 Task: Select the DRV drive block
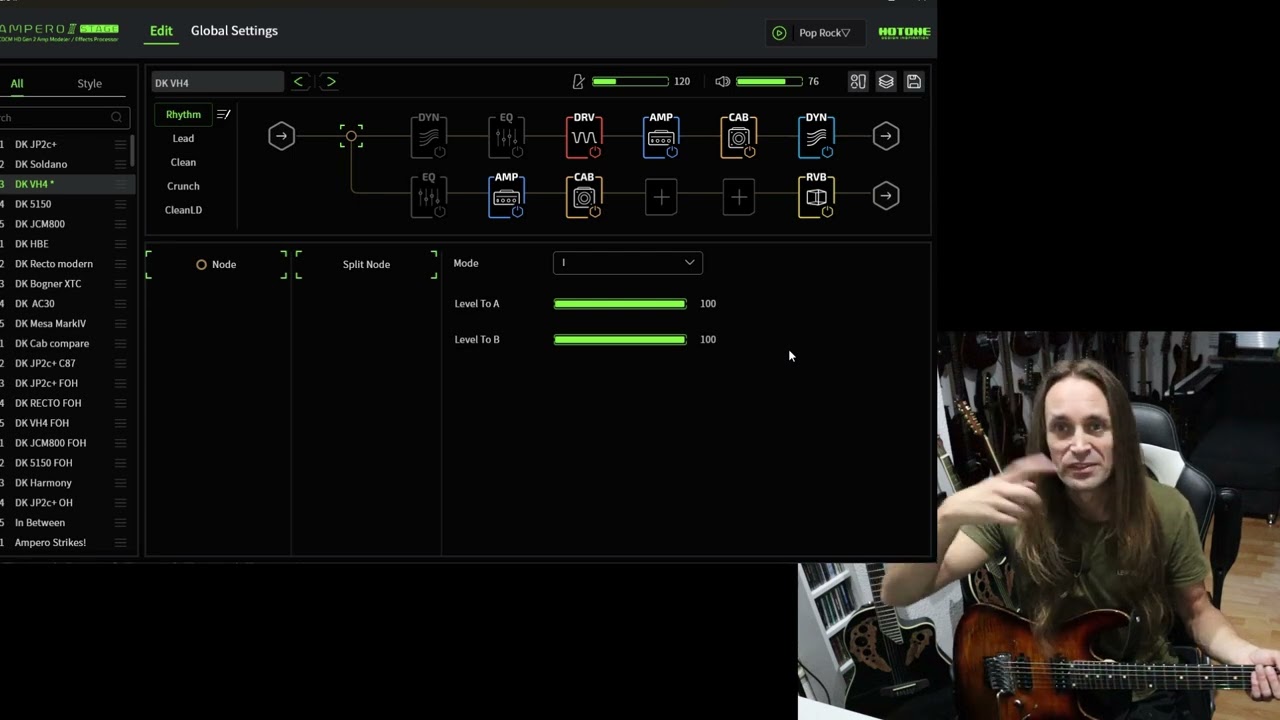(x=584, y=136)
